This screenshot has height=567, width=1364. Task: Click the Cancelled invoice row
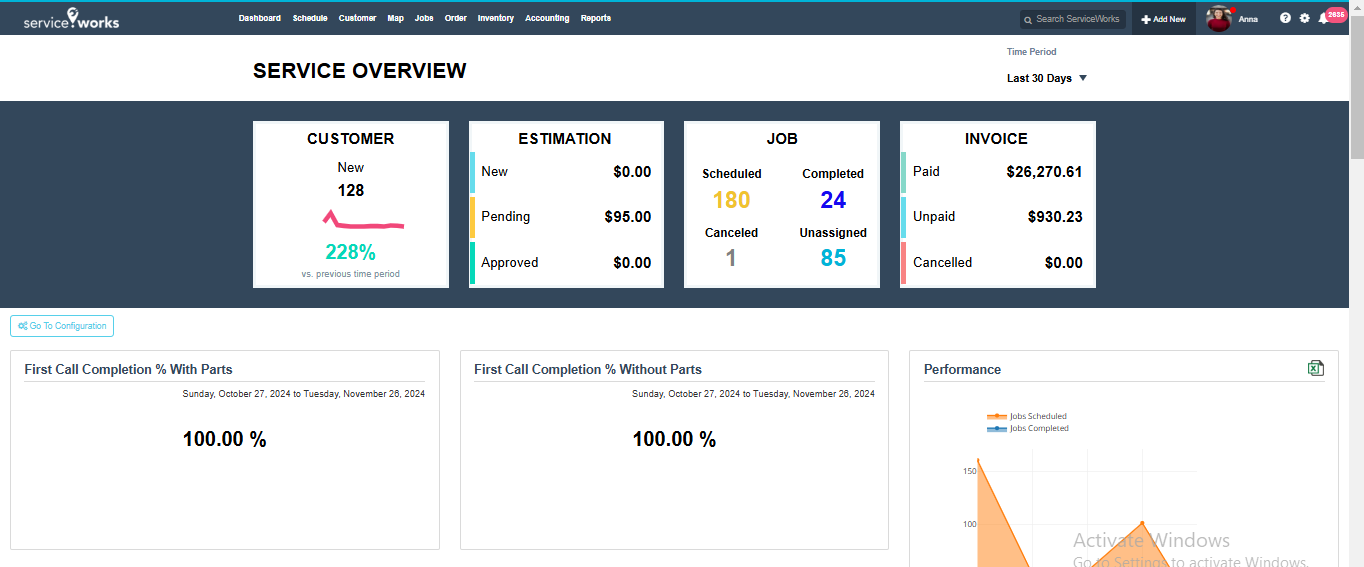[997, 263]
